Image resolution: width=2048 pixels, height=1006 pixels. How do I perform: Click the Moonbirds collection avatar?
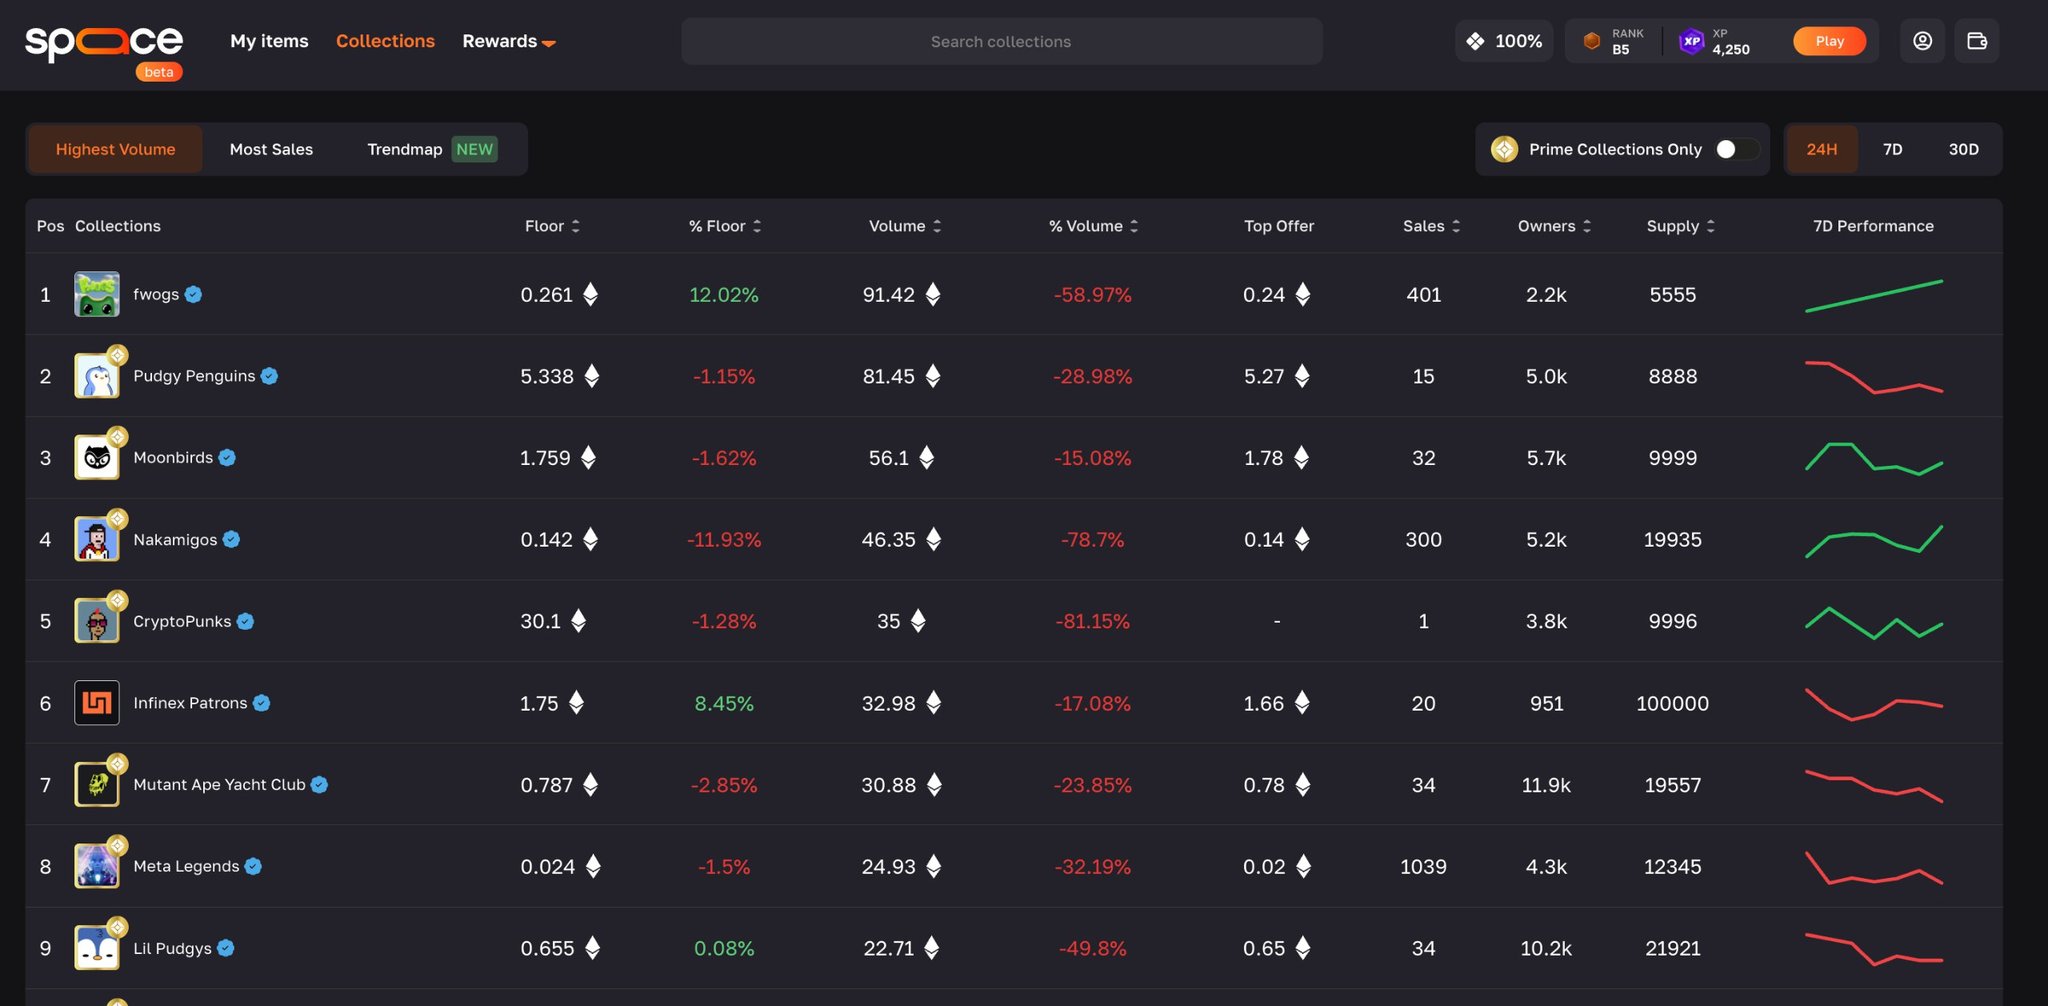(x=97, y=458)
